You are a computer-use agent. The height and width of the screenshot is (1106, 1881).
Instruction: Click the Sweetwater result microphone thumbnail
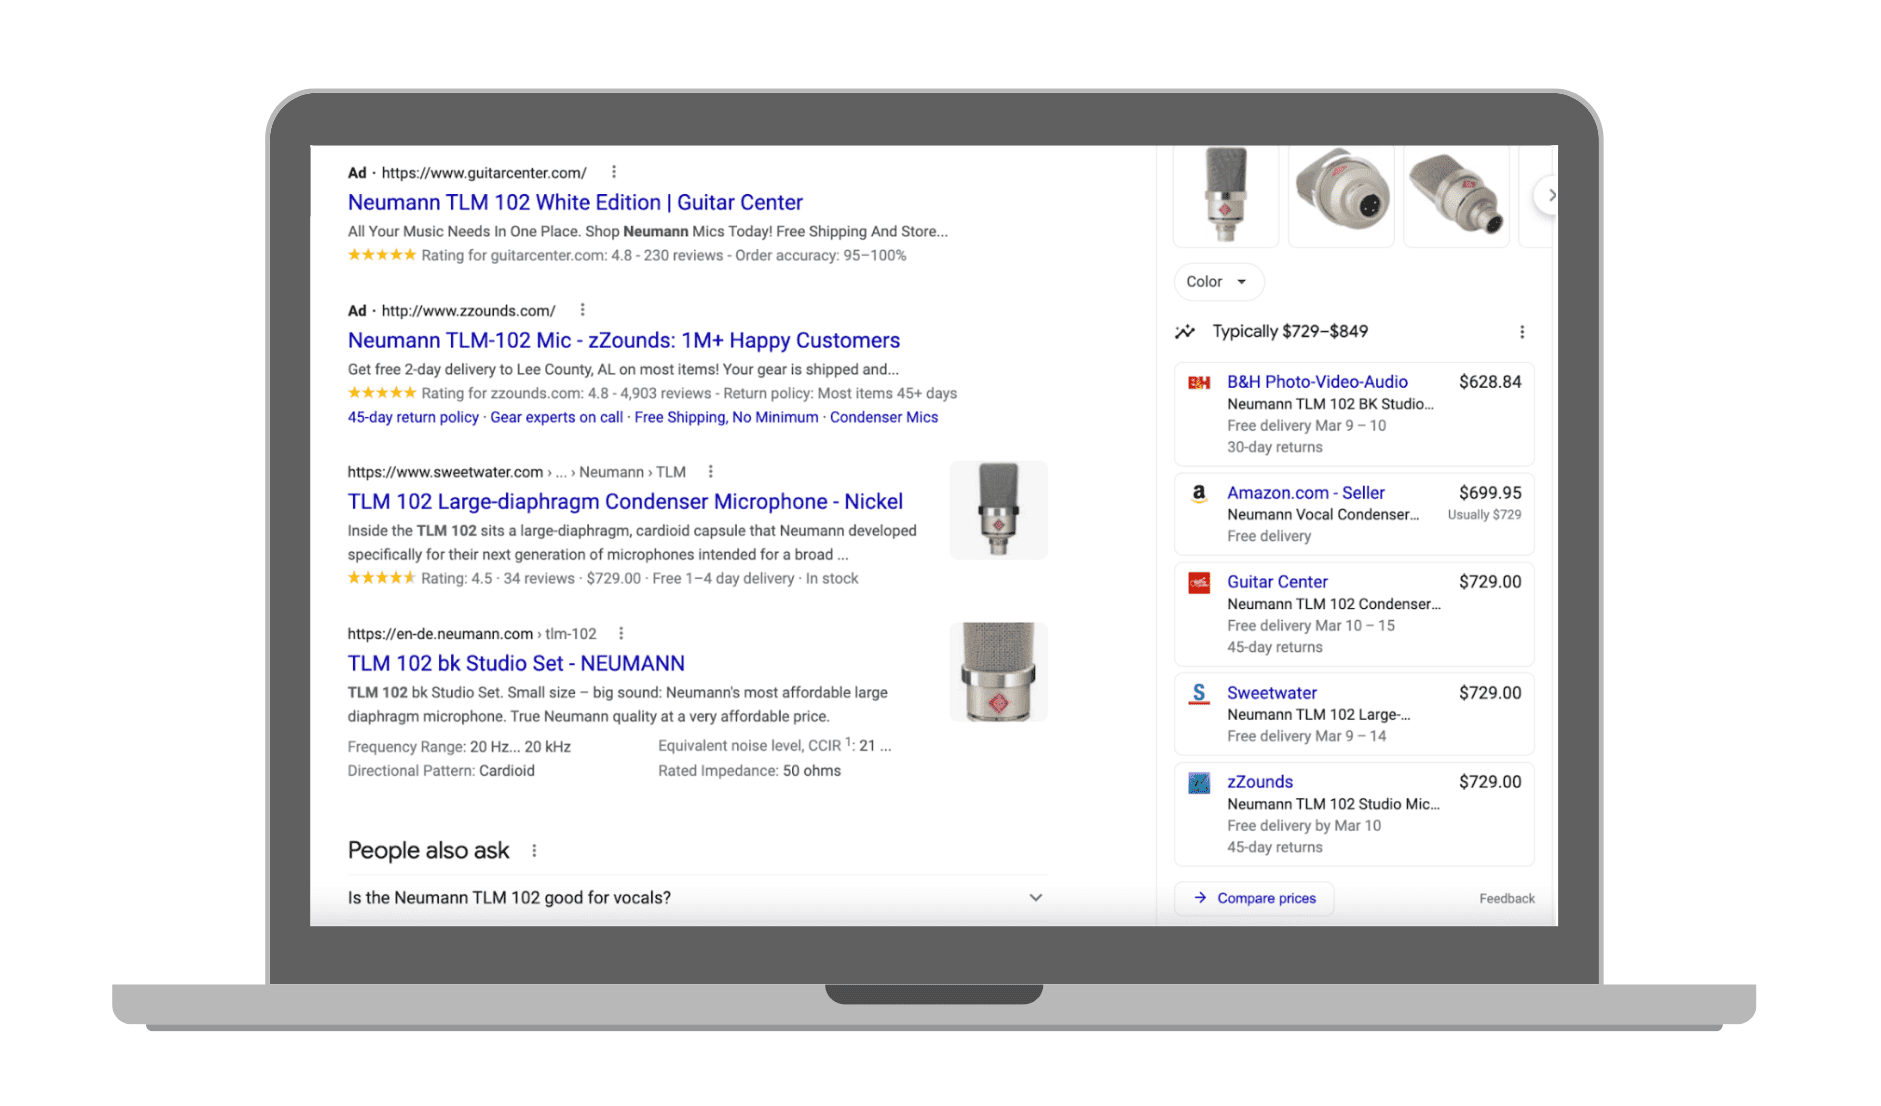point(997,510)
